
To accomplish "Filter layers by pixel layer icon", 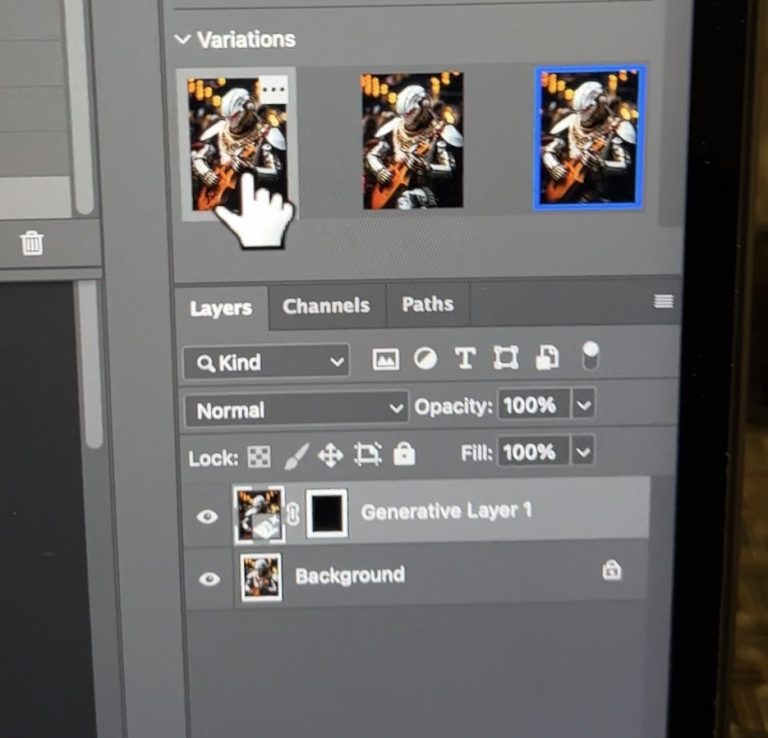I will (386, 360).
